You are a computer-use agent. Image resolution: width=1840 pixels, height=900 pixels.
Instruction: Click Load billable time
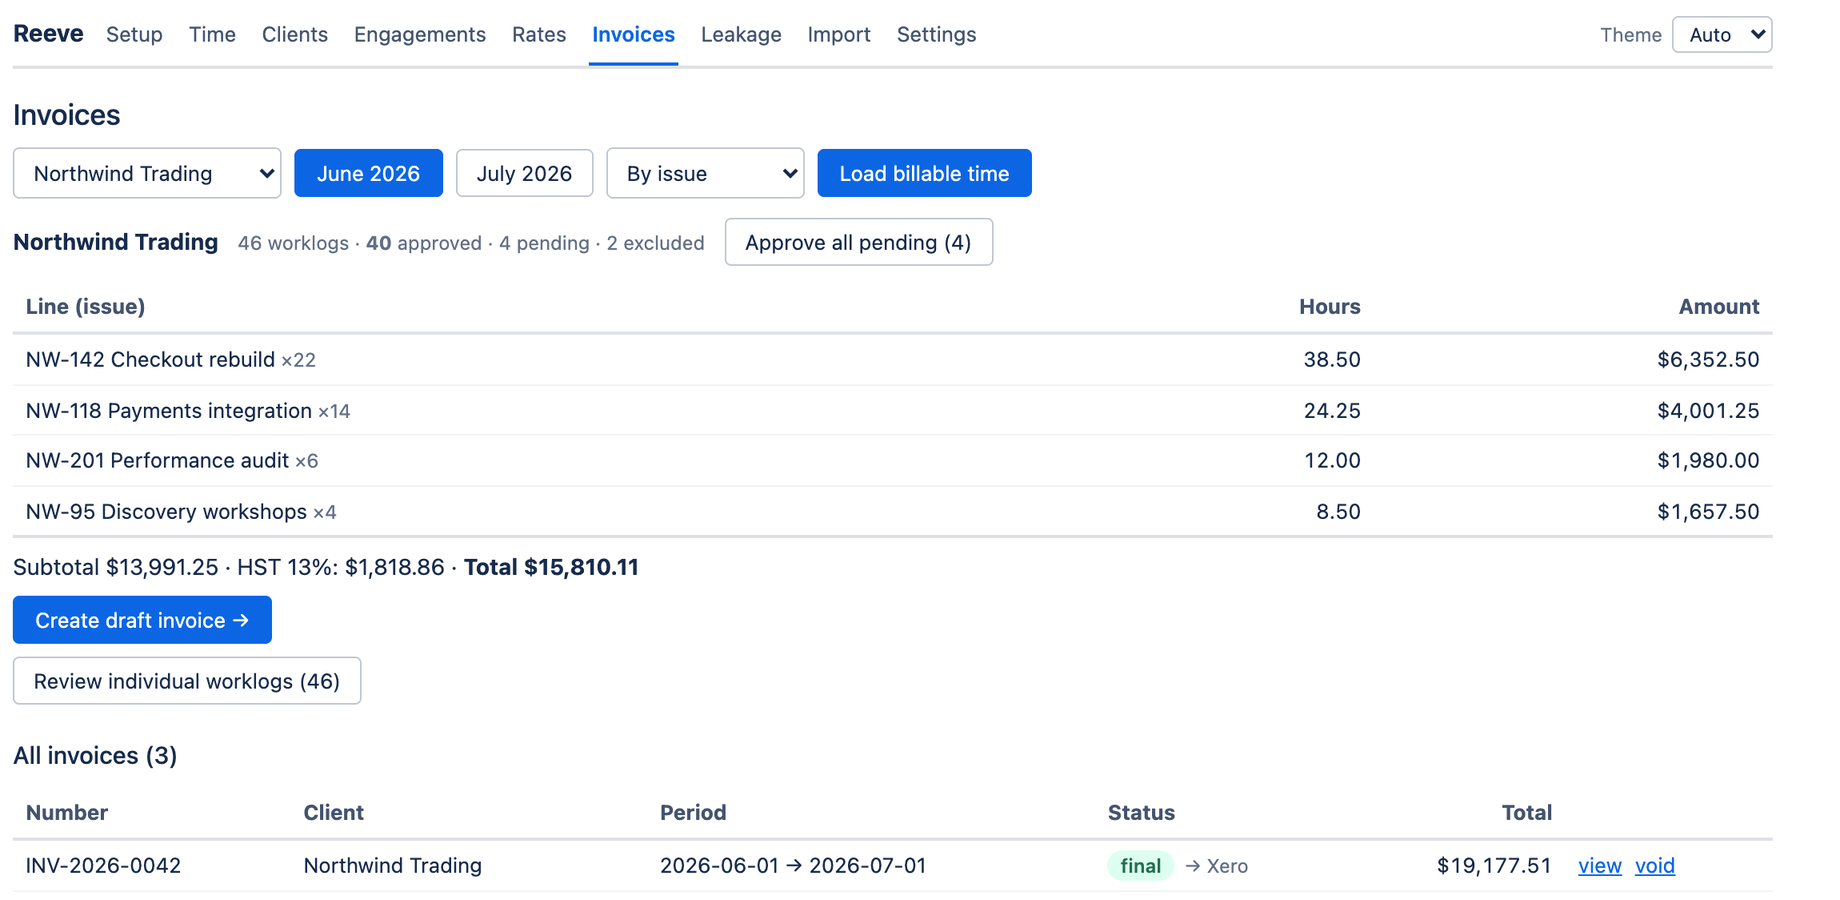924,173
